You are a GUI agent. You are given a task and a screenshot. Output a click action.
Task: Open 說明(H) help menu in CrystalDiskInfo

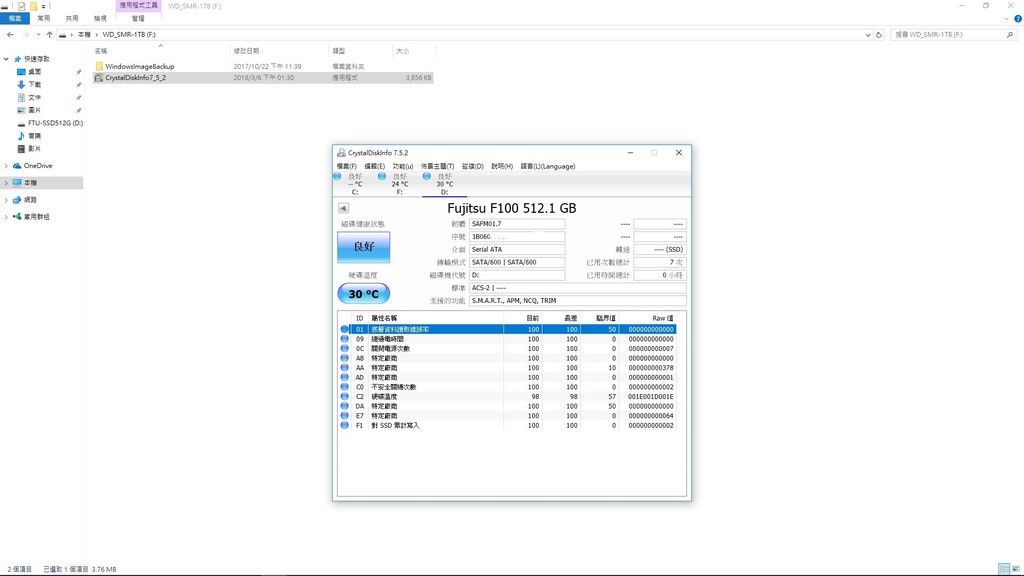pyautogui.click(x=502, y=167)
